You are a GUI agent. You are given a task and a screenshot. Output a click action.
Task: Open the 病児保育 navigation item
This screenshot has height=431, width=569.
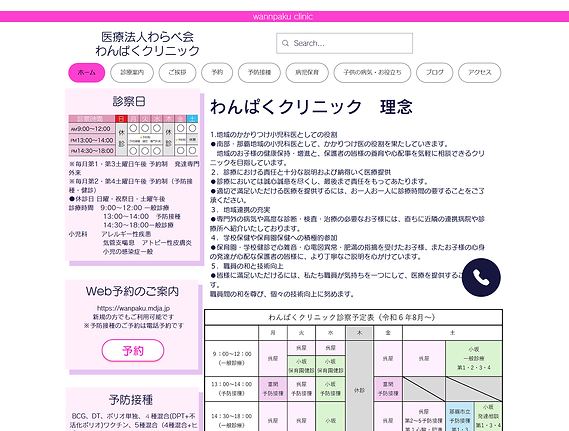(x=307, y=73)
